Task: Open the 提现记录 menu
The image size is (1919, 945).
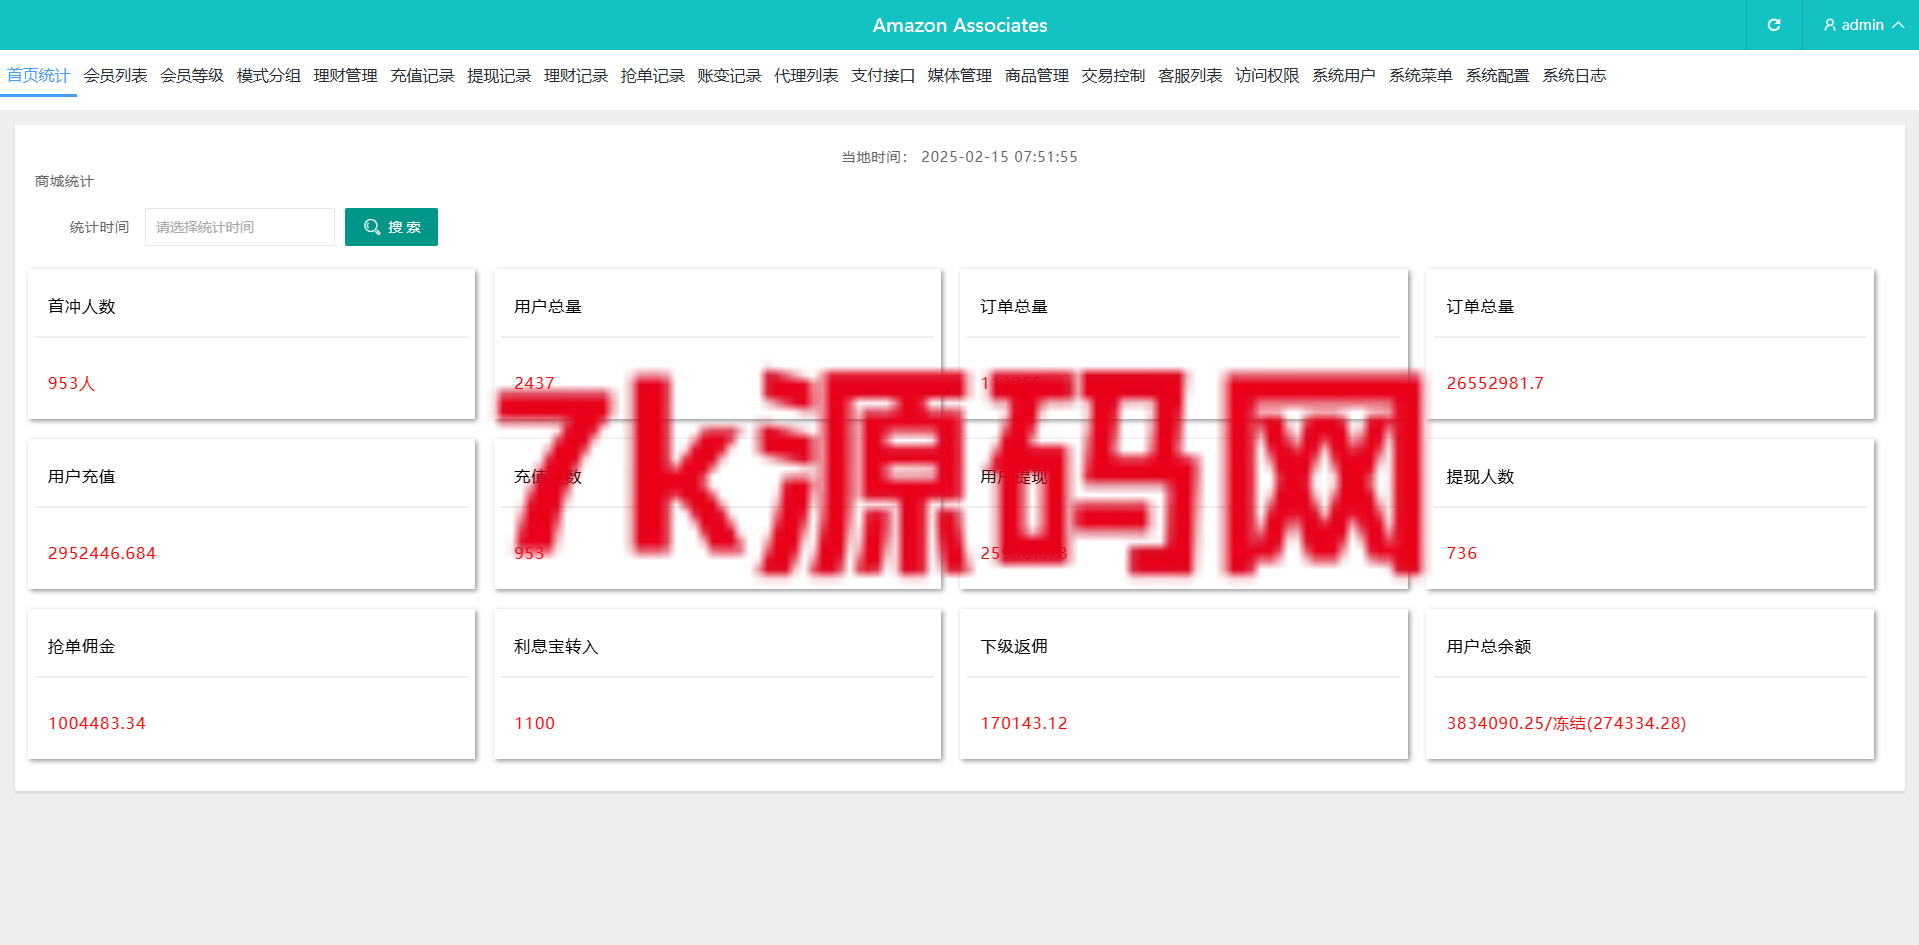Action: [499, 75]
